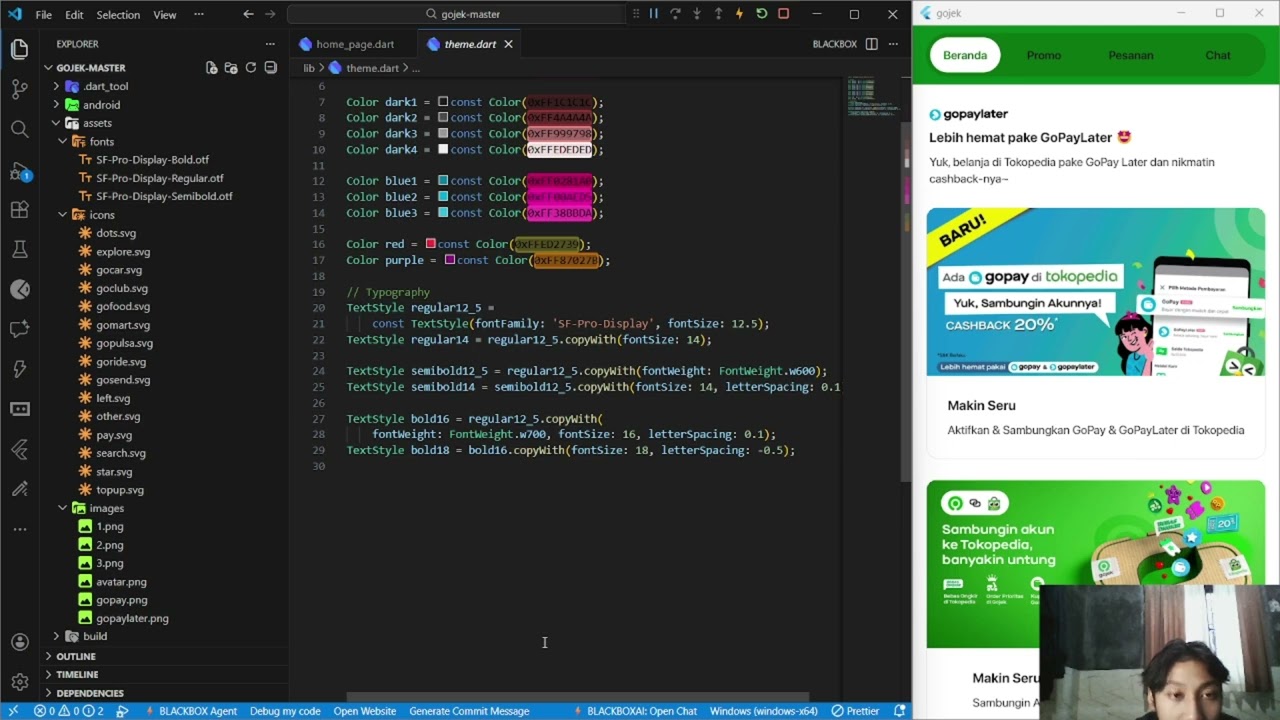Click the Prettier status bar item
1280x720 pixels.
[855, 711]
